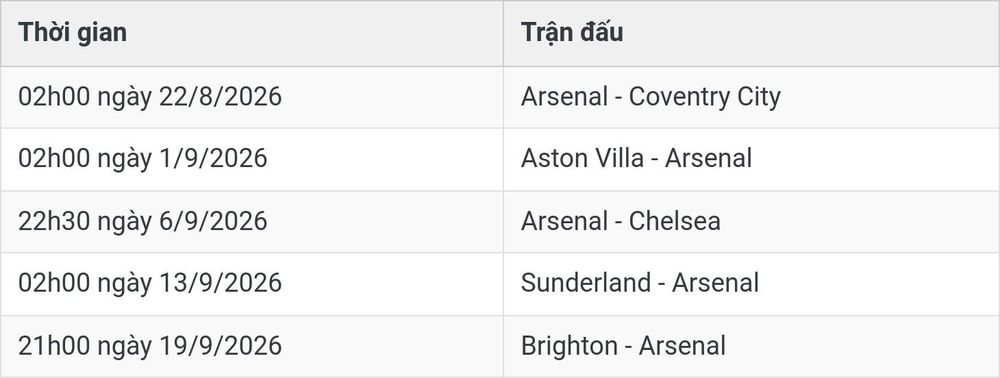
Task: Select the 'Arsenal - Coventry City' match cell
Action: (x=751, y=97)
